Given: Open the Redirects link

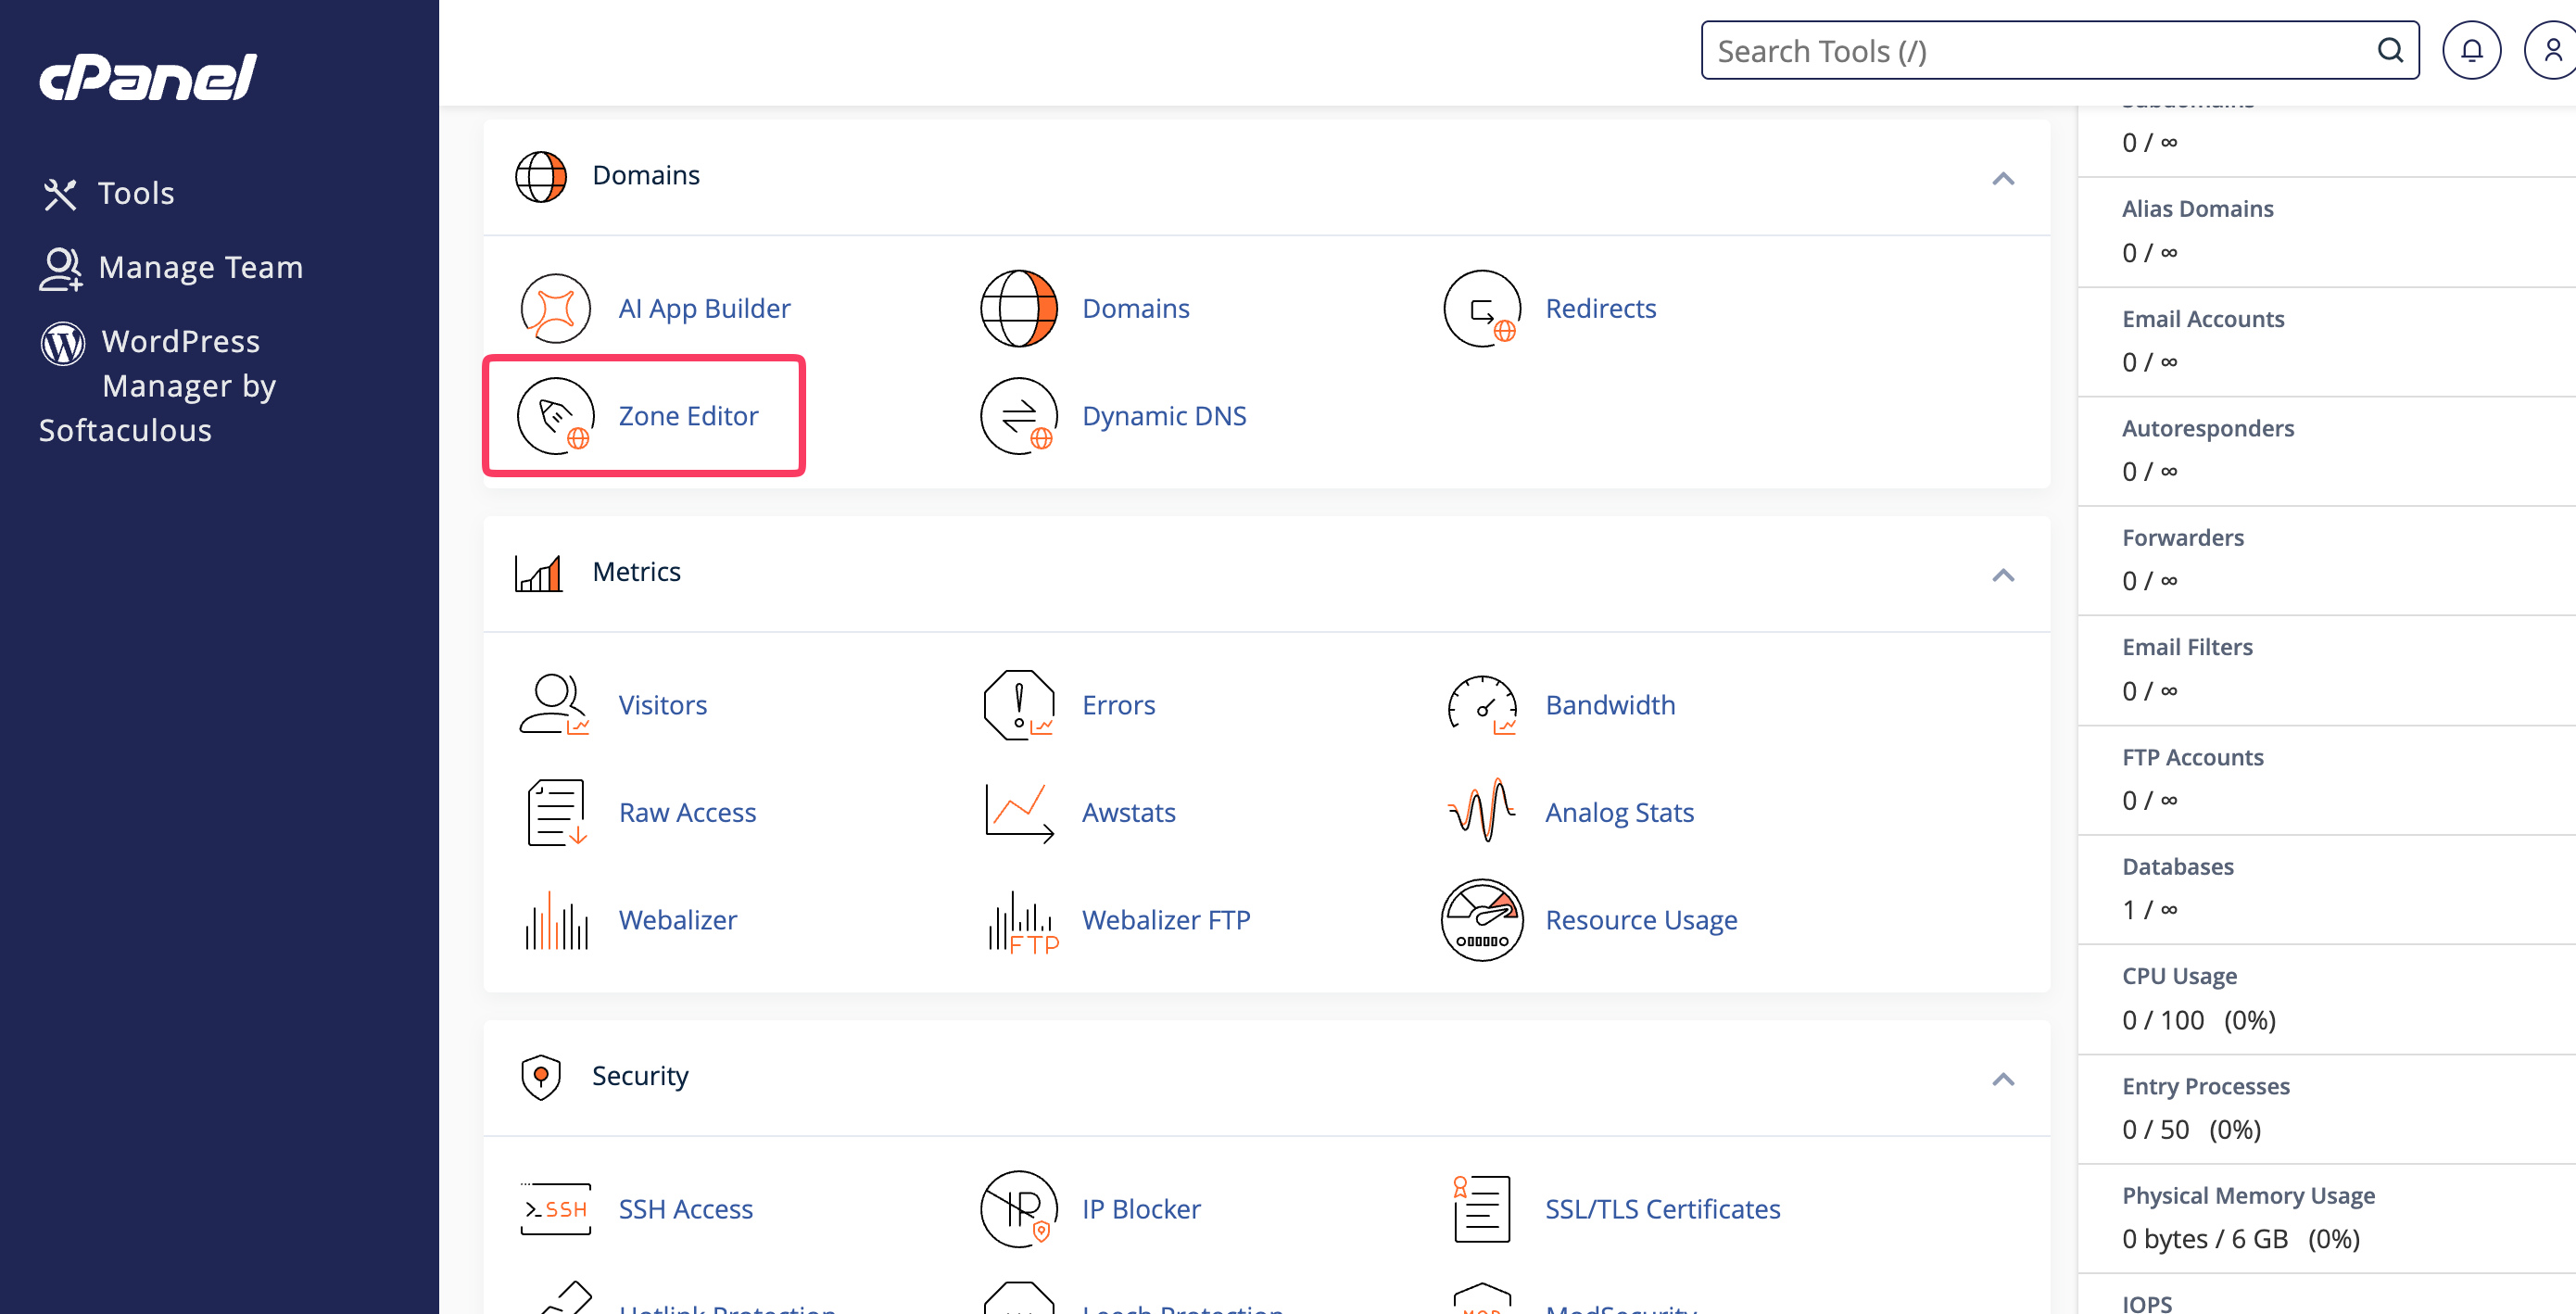Looking at the screenshot, I should click(1601, 308).
